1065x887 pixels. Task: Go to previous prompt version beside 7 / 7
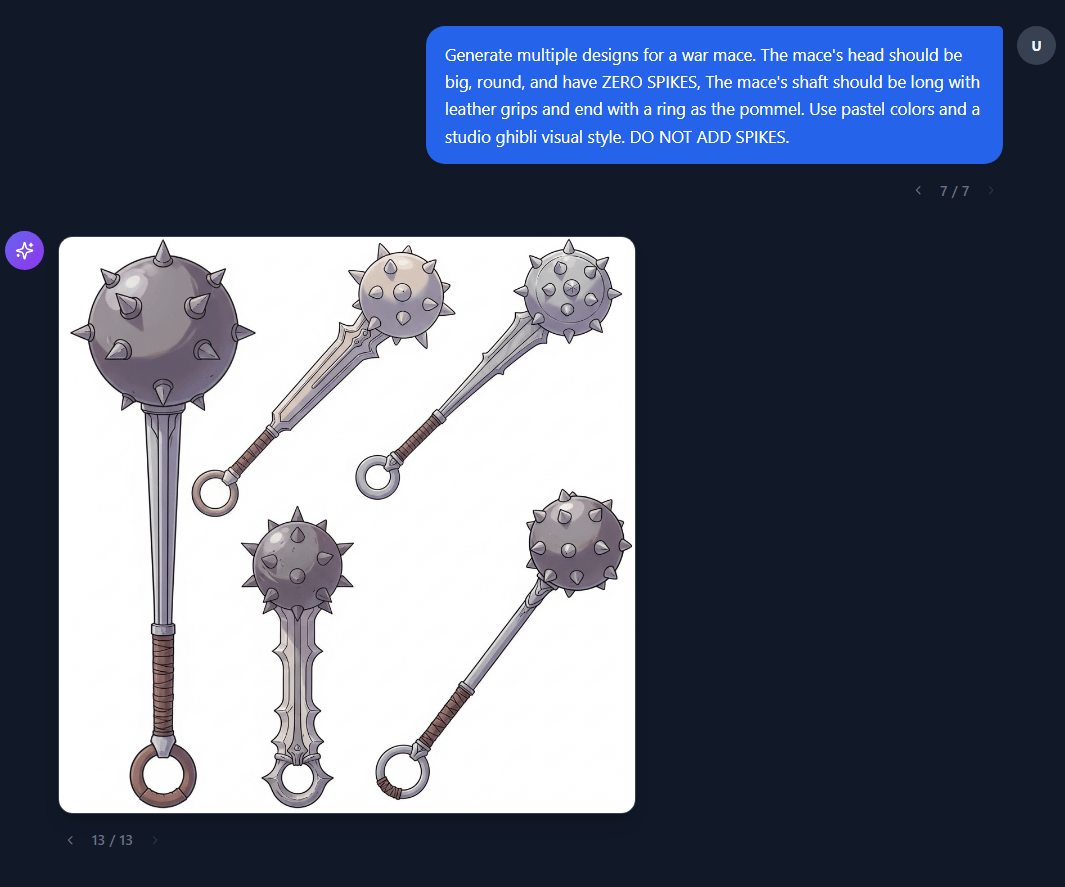click(x=918, y=191)
